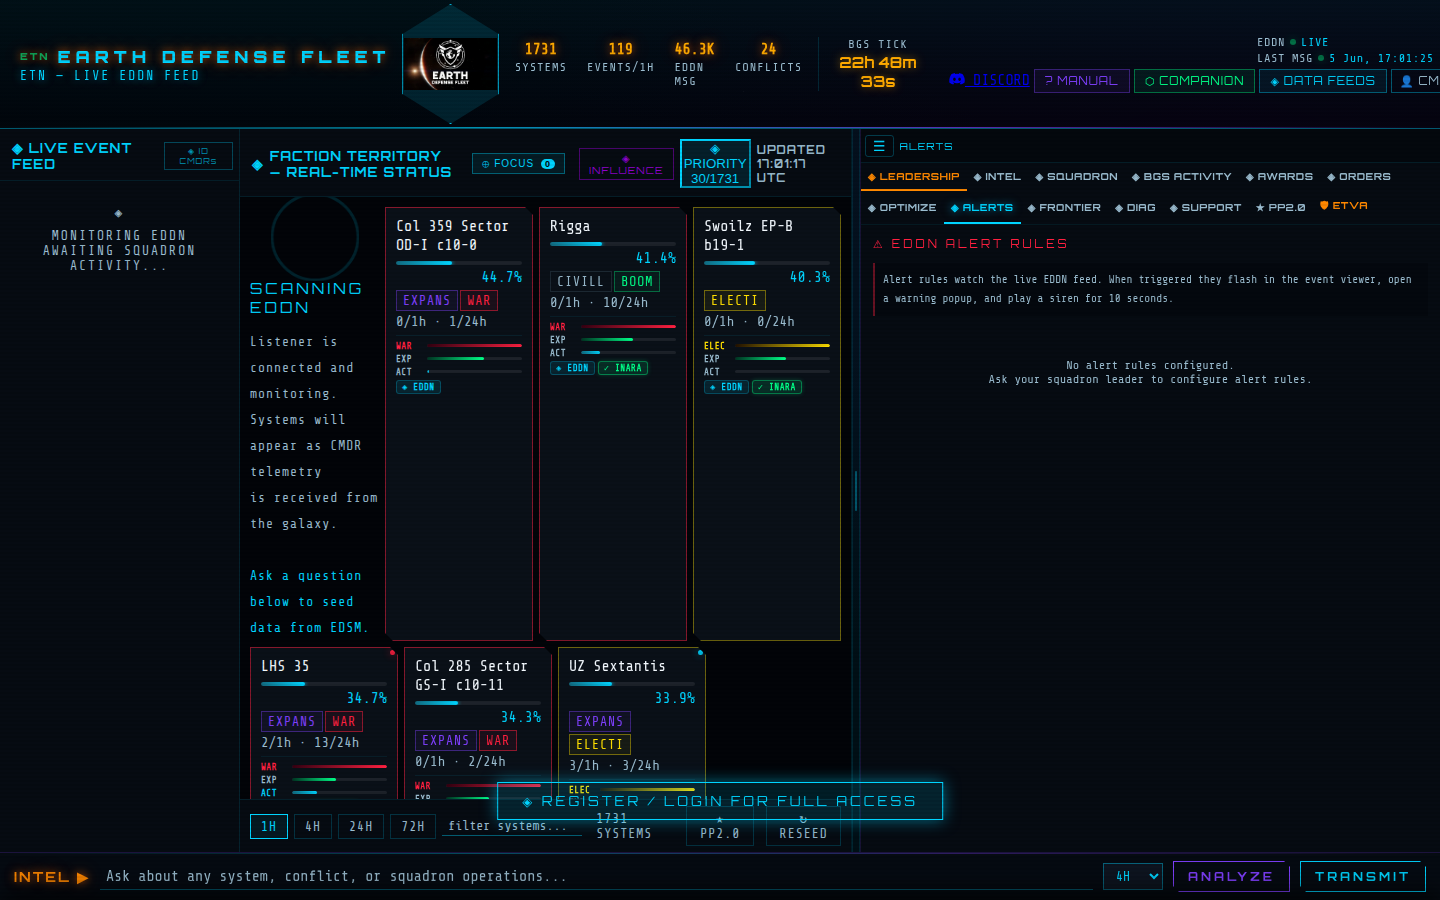
Task: Open the UZ Sextantis system card
Action: click(x=632, y=723)
